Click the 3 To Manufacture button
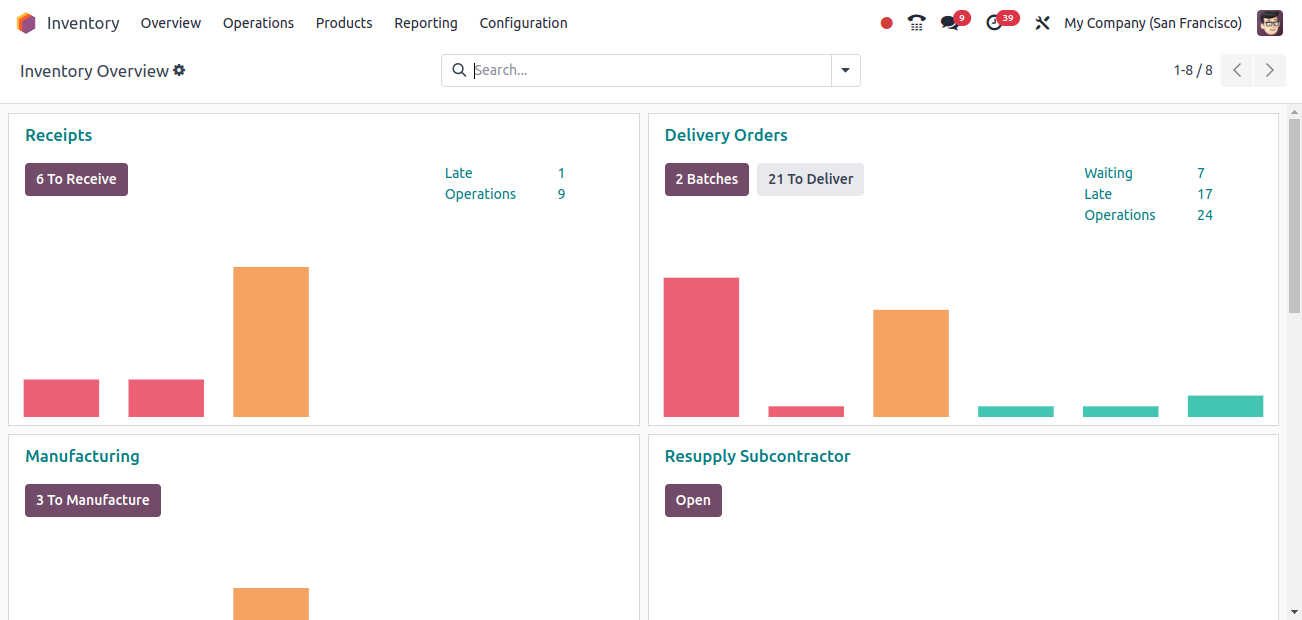Screen dimensions: 1302x620 point(93,500)
